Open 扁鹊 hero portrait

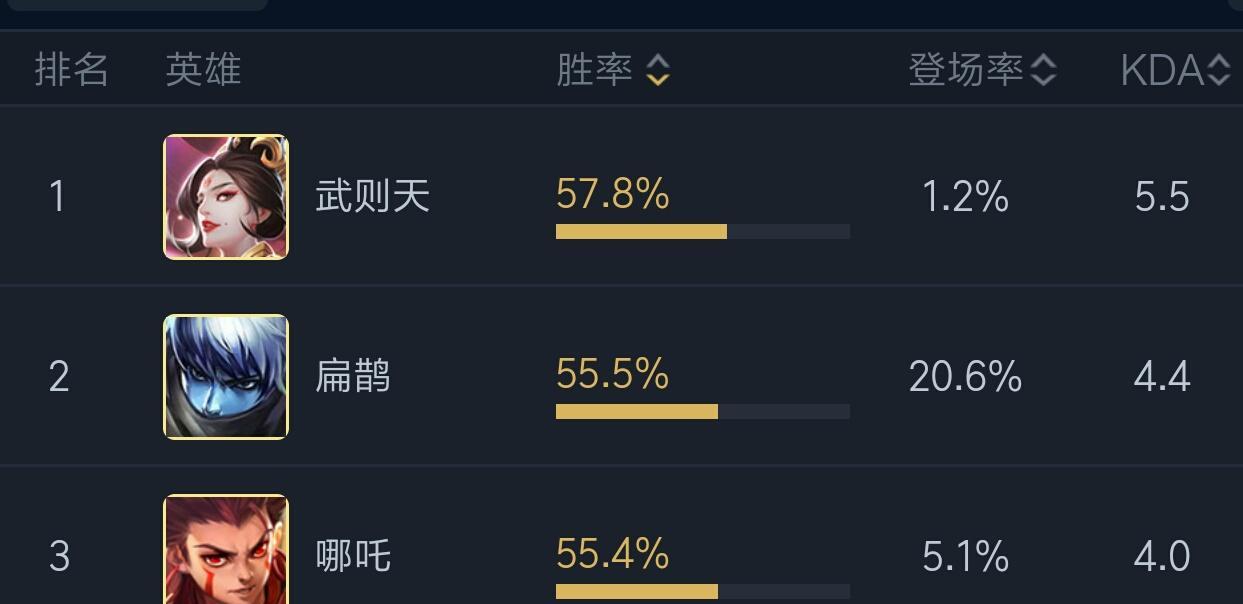coord(226,377)
